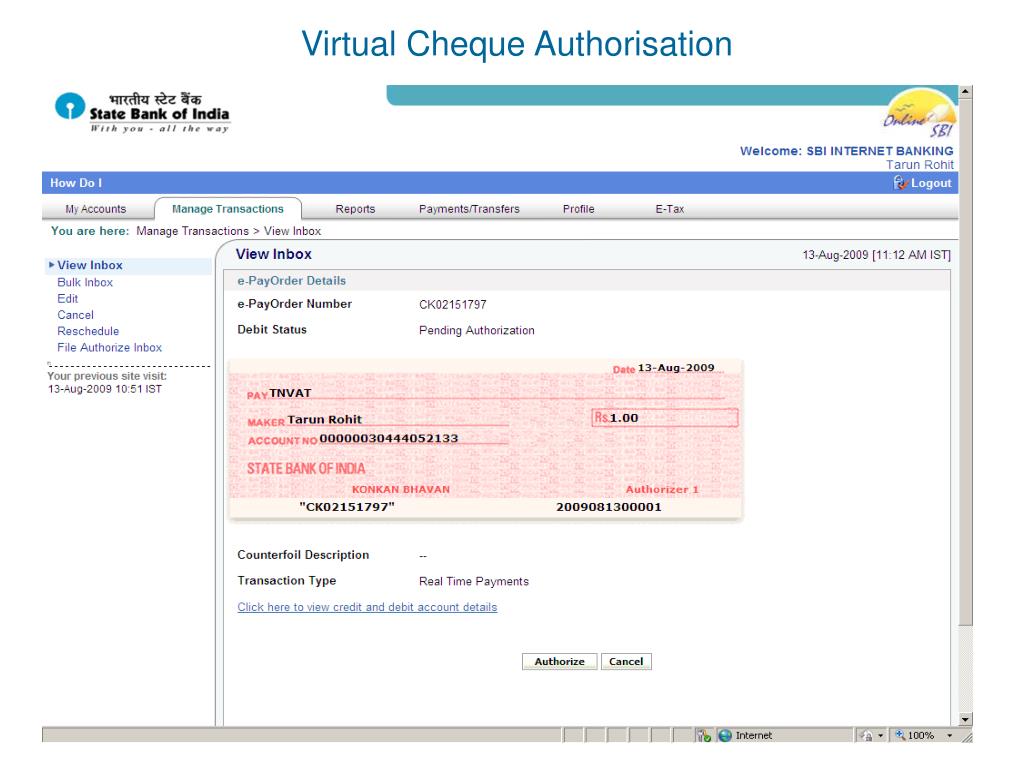Click the Internet zone globe icon

pyautogui.click(x=725, y=735)
